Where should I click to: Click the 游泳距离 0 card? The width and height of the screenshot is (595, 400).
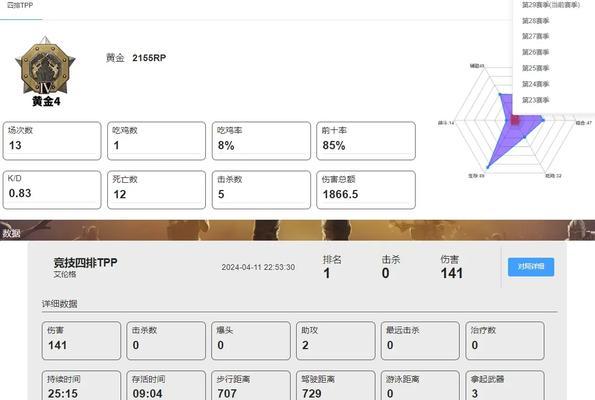coord(420,386)
